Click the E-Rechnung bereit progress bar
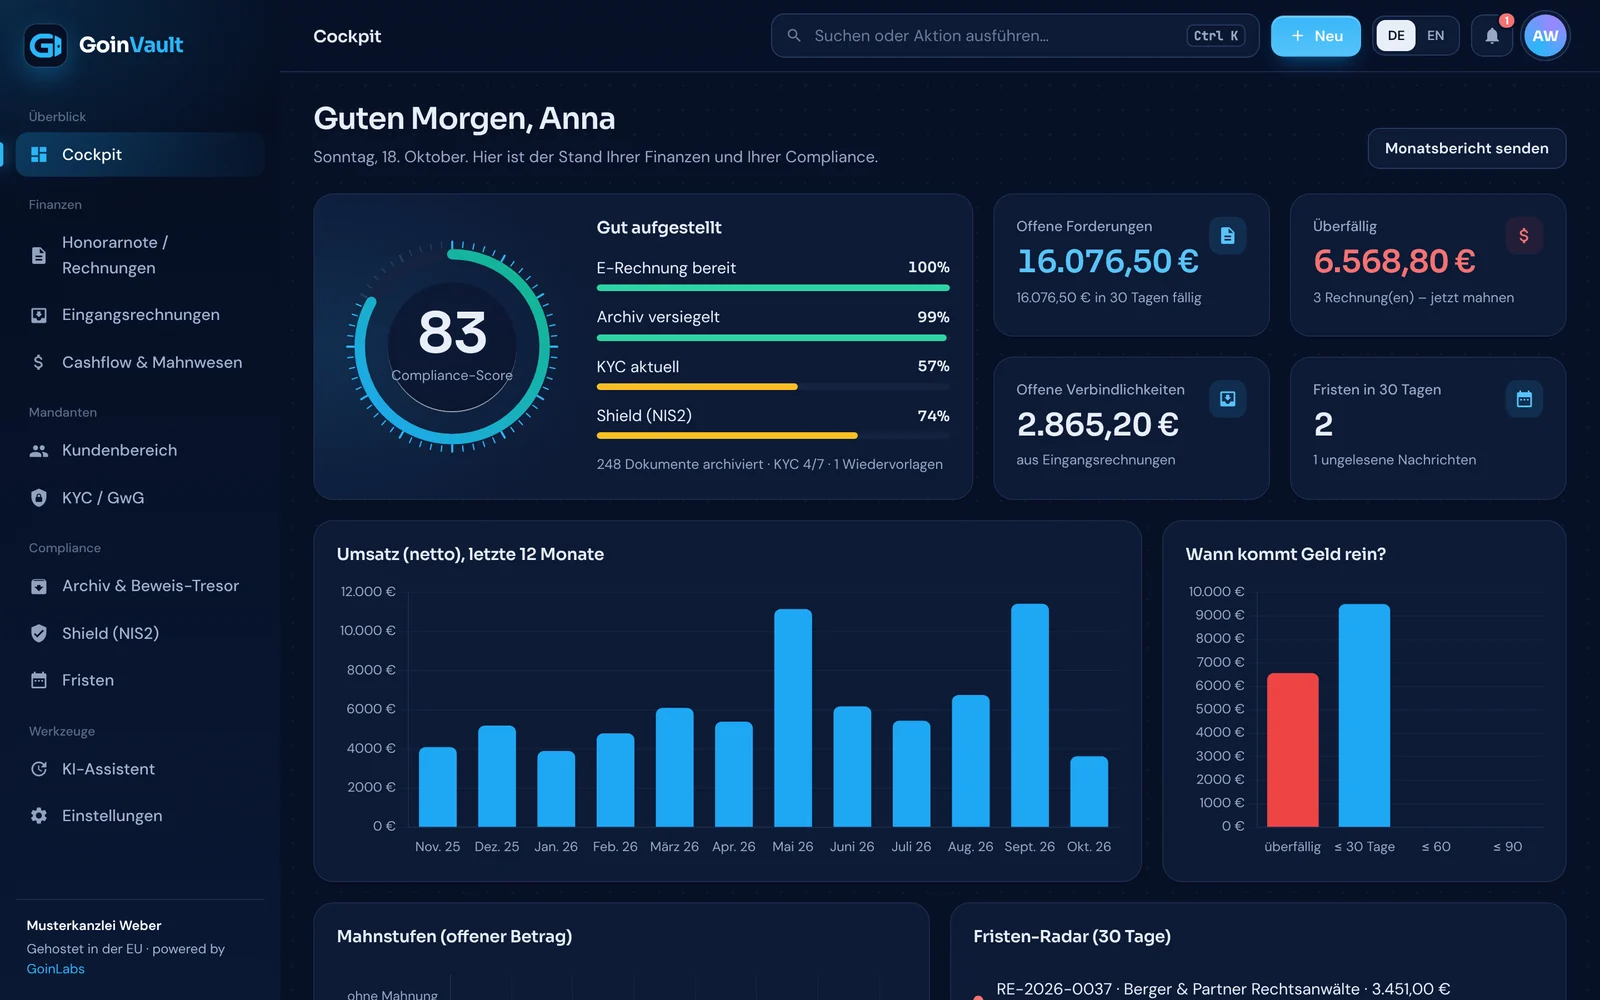Screen dimensions: 1600x1000 773,288
